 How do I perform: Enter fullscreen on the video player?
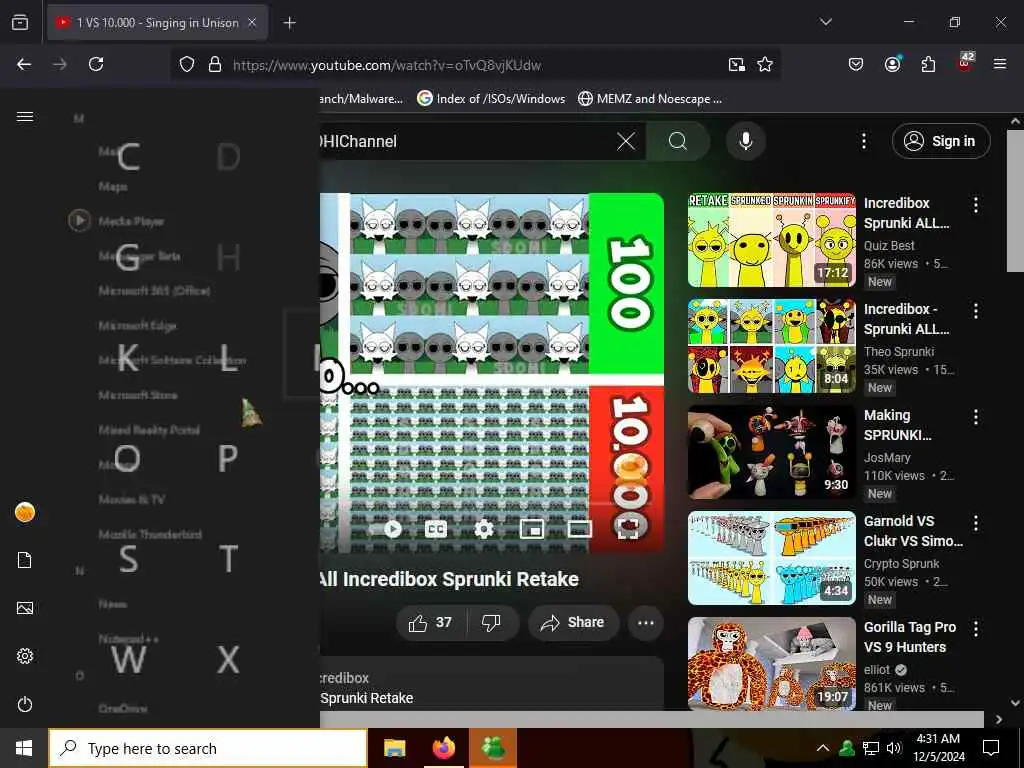[x=627, y=528]
